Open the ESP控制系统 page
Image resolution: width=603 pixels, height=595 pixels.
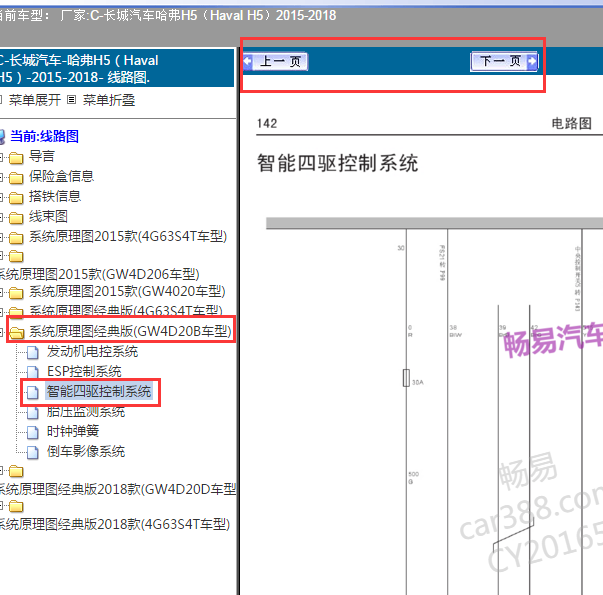(x=84, y=371)
